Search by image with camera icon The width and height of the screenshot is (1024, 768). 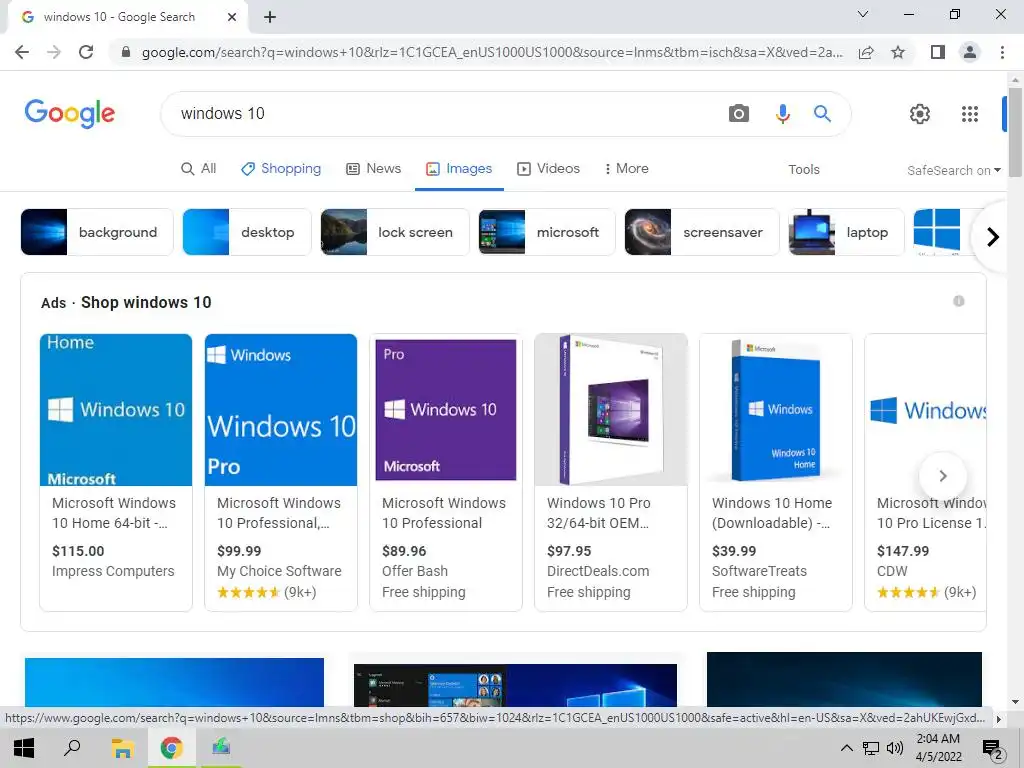click(739, 114)
